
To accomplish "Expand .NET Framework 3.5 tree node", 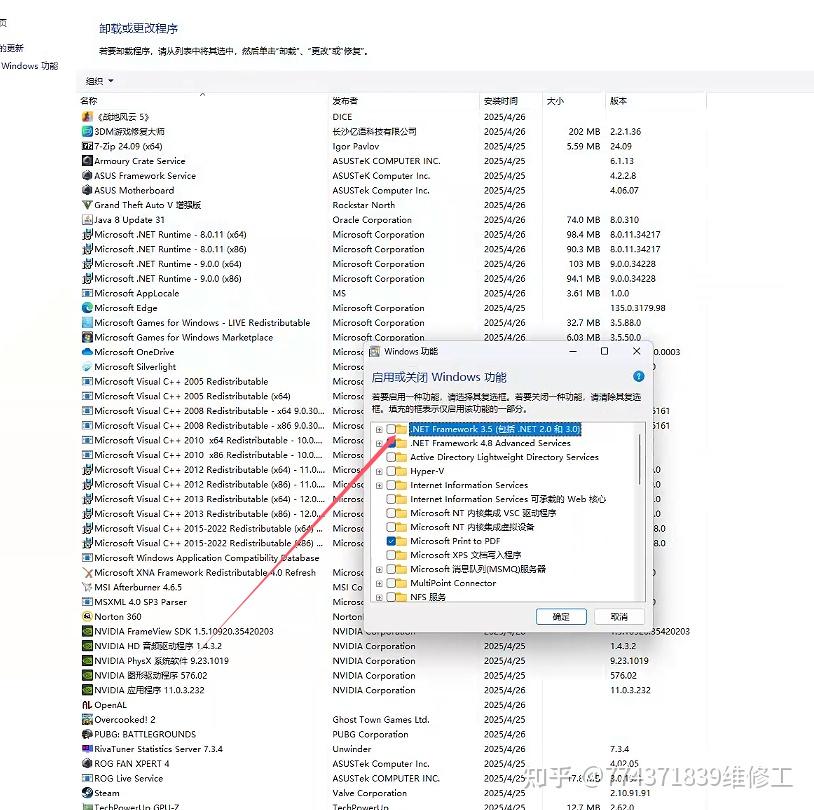I will [379, 429].
